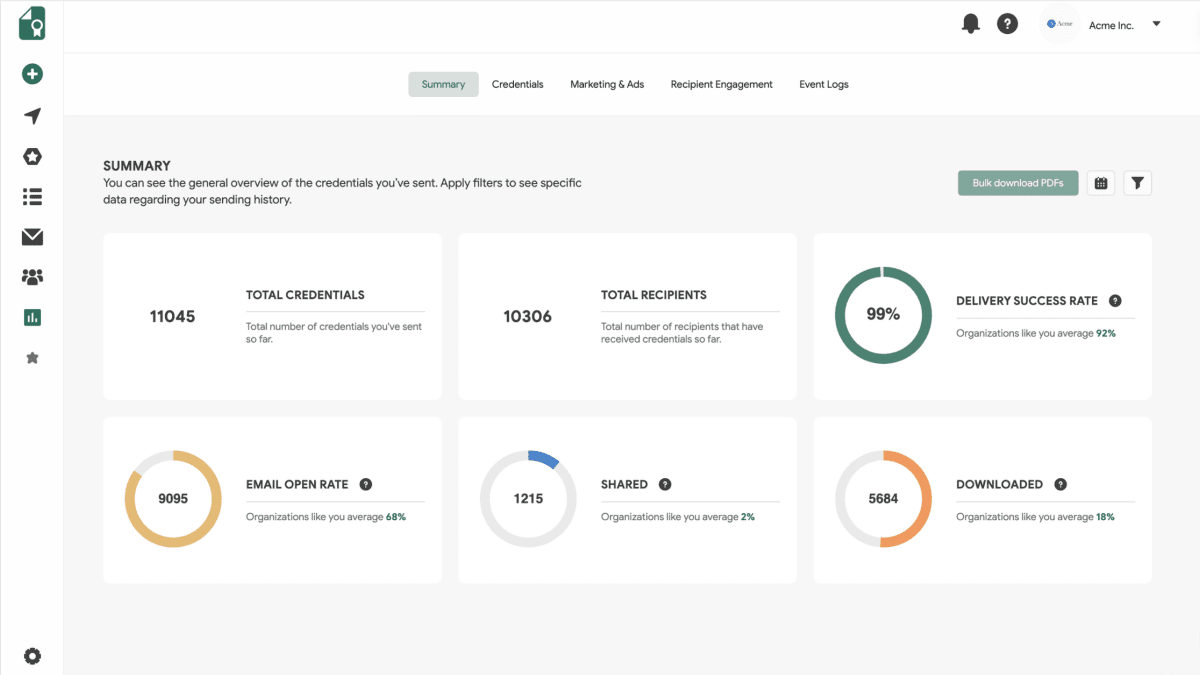Select the analytics bar chart sidebar icon

32,316
